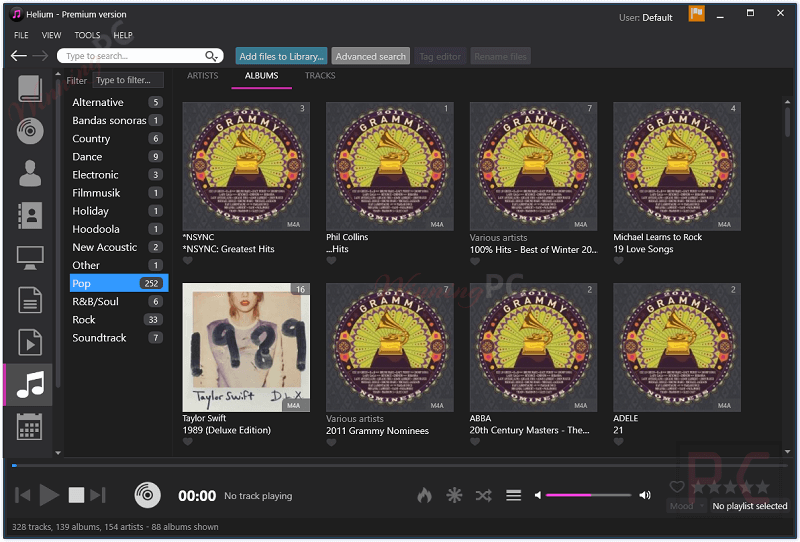Select the Rock genre
800x542 pixels.
(x=118, y=319)
